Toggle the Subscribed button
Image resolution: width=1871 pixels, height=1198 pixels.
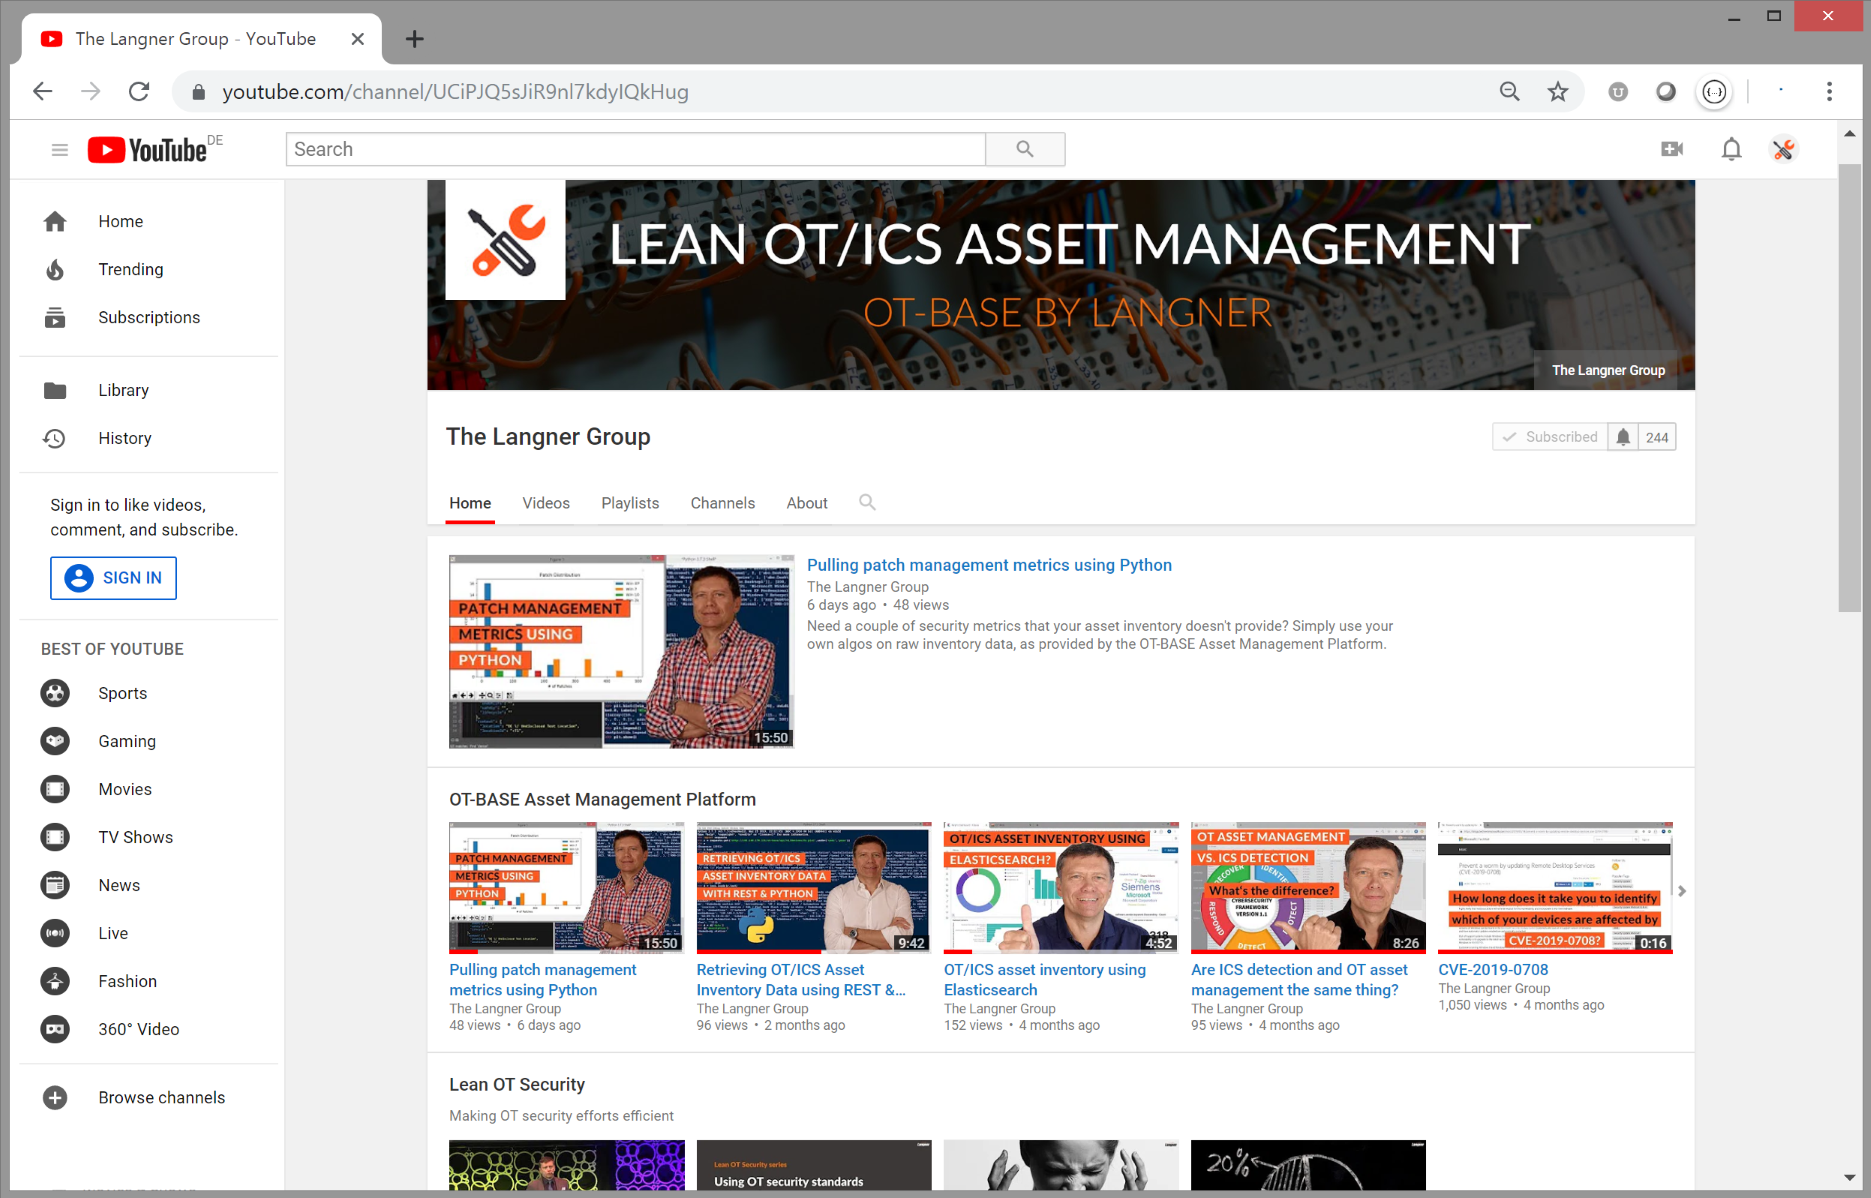1550,437
